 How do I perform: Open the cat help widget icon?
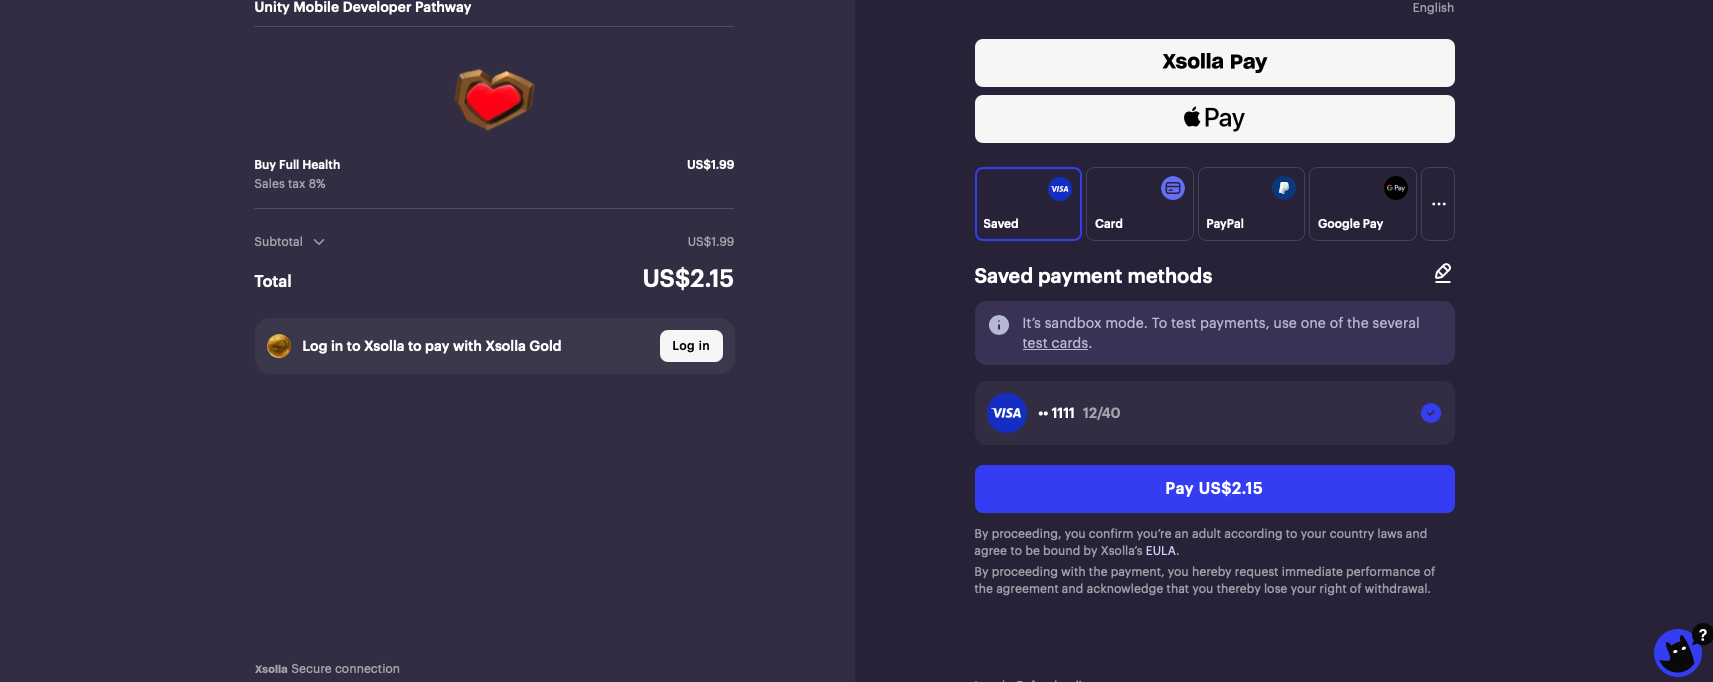click(1677, 653)
